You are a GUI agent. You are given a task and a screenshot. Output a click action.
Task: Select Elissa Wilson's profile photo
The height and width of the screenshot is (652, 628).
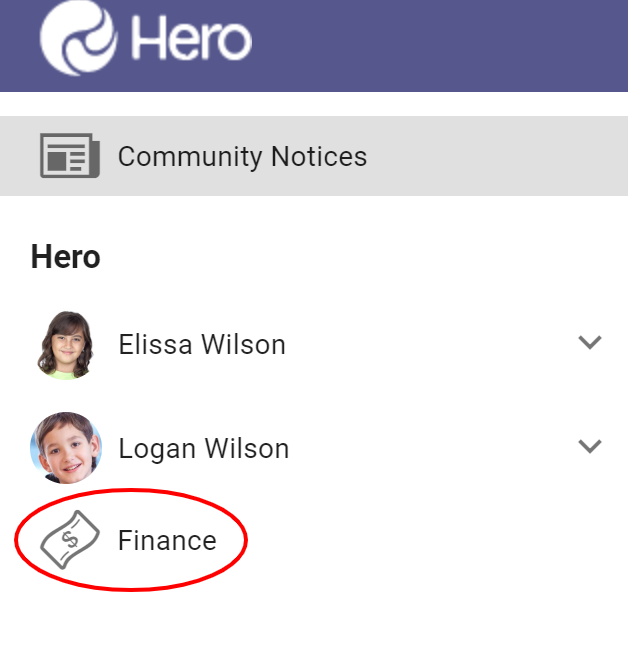[66, 345]
